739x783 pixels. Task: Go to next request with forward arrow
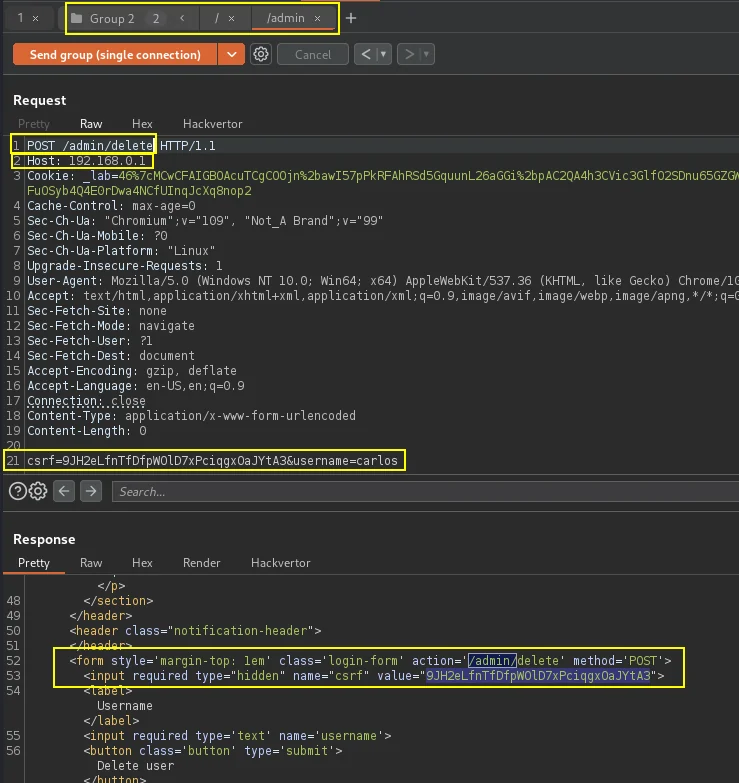pos(409,54)
